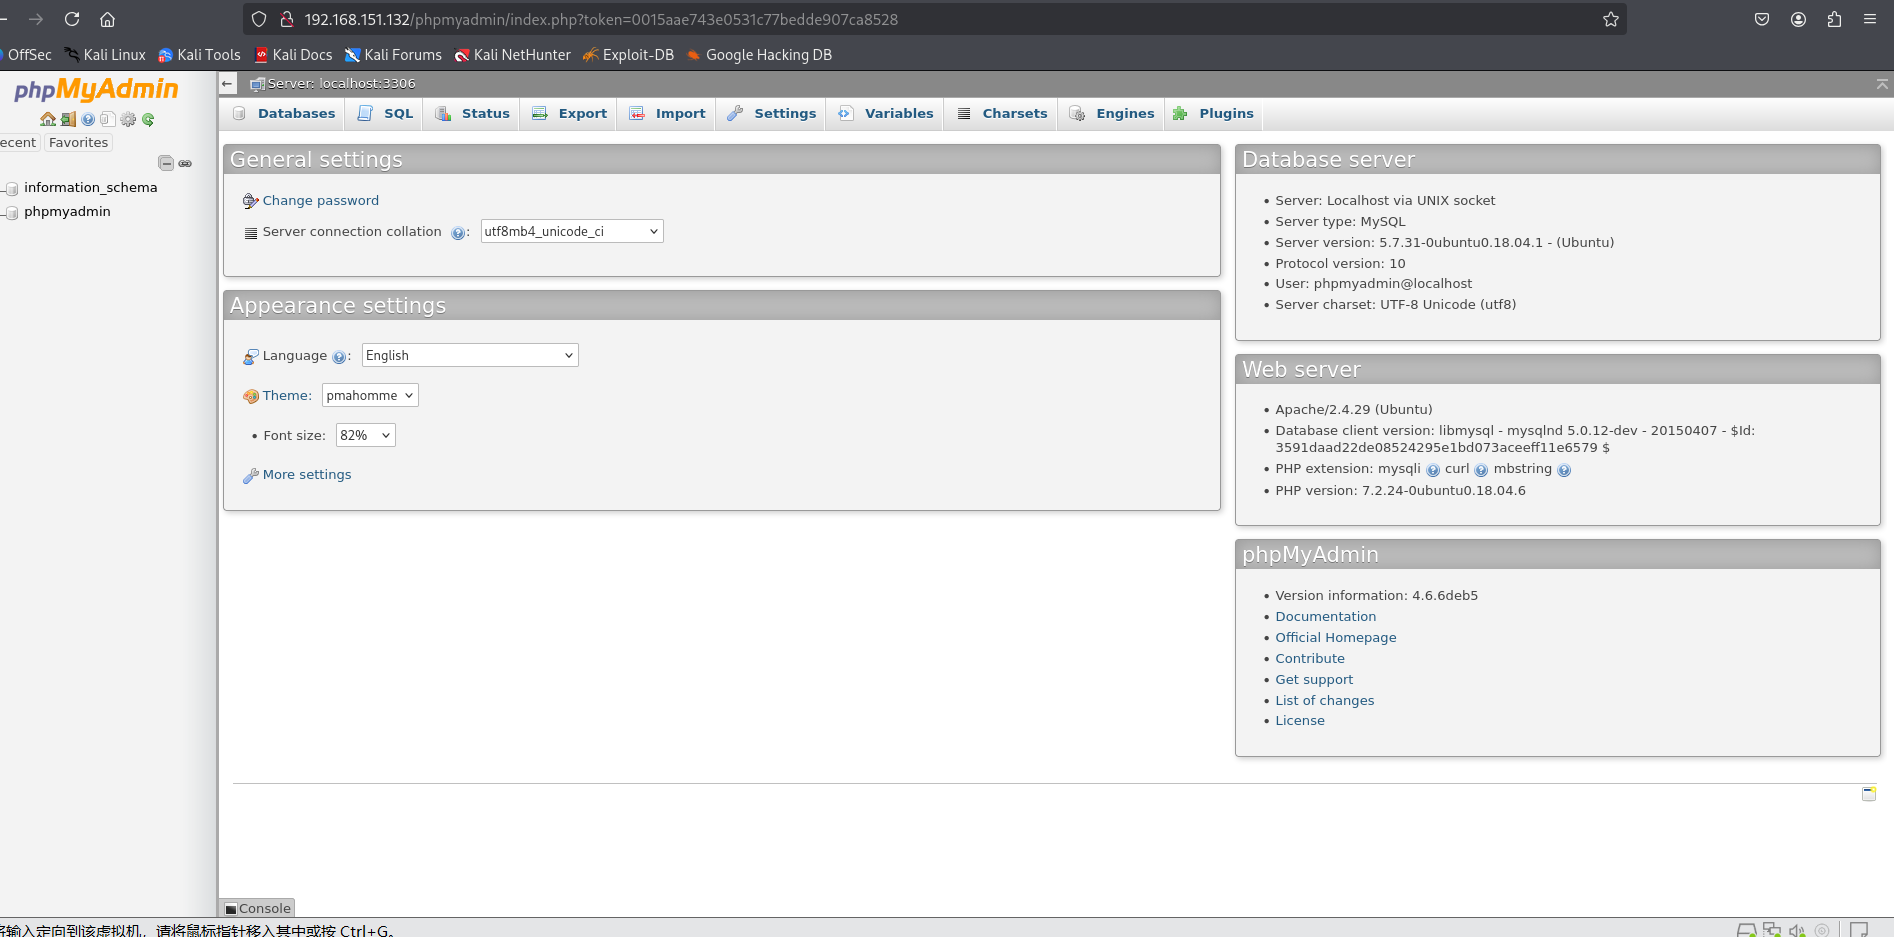
Task: Click the Server: localhost:3306 breadcrumb
Action: coord(341,84)
